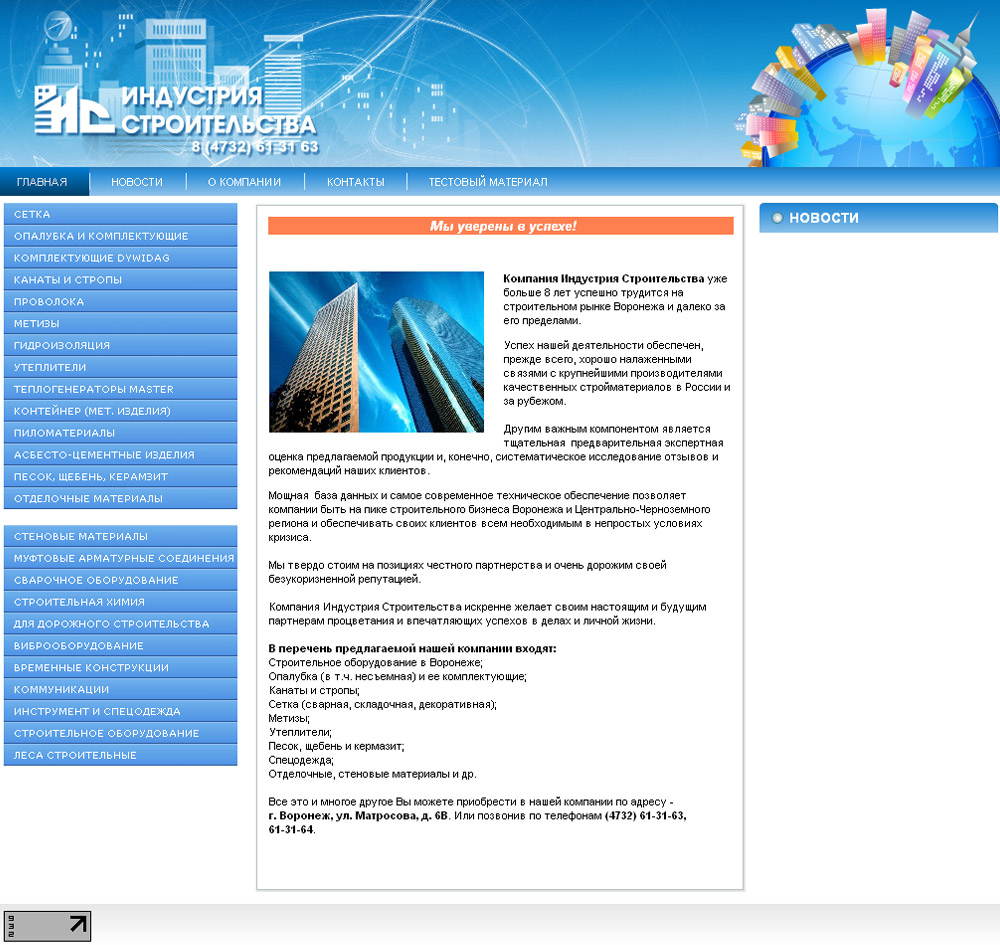Open Временные конструкции category
Image resolution: width=1000 pixels, height=945 pixels.
[121, 668]
